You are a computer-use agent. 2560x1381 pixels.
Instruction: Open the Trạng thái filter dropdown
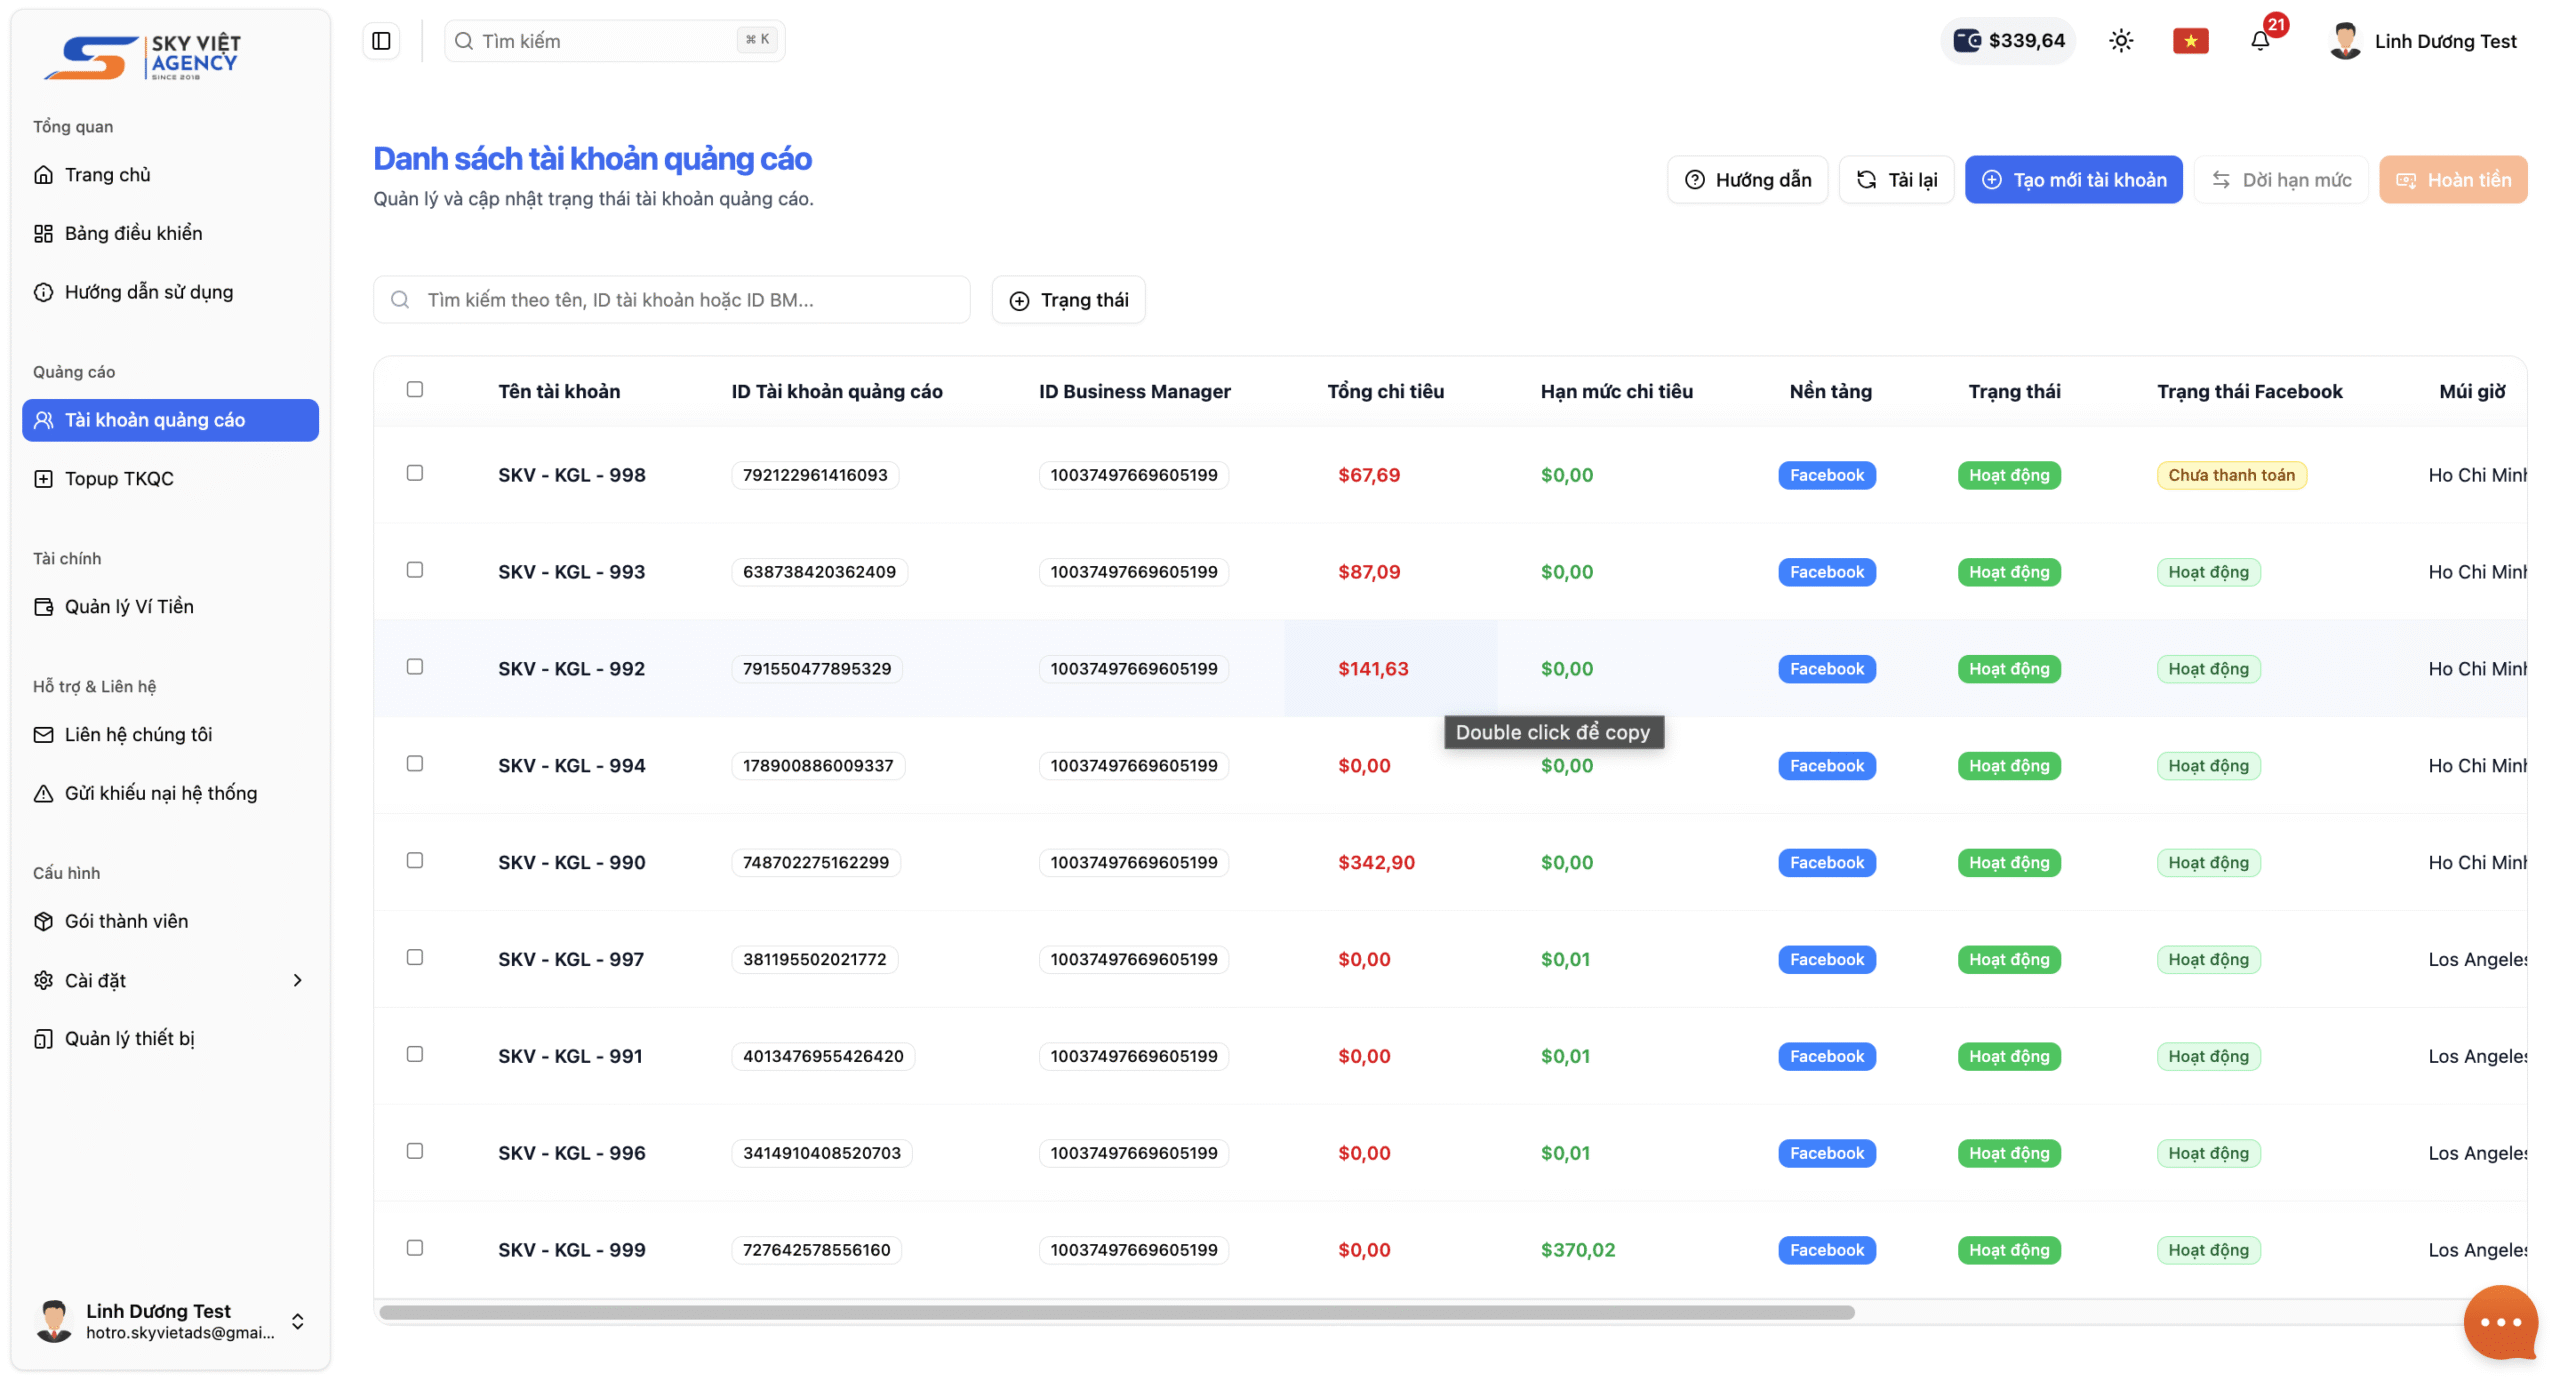1068,300
